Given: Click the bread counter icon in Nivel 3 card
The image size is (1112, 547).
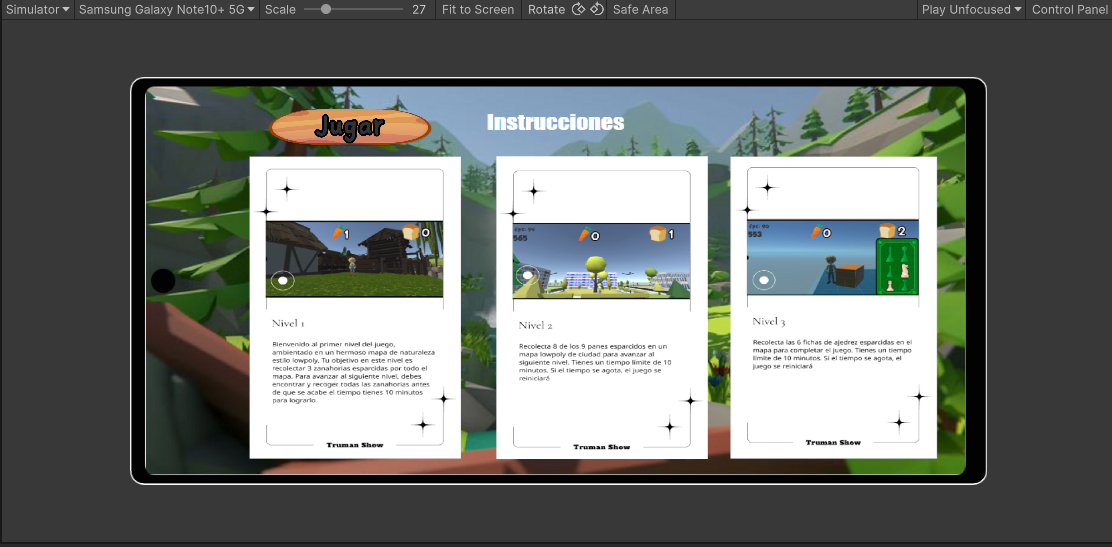Looking at the screenshot, I should (887, 231).
